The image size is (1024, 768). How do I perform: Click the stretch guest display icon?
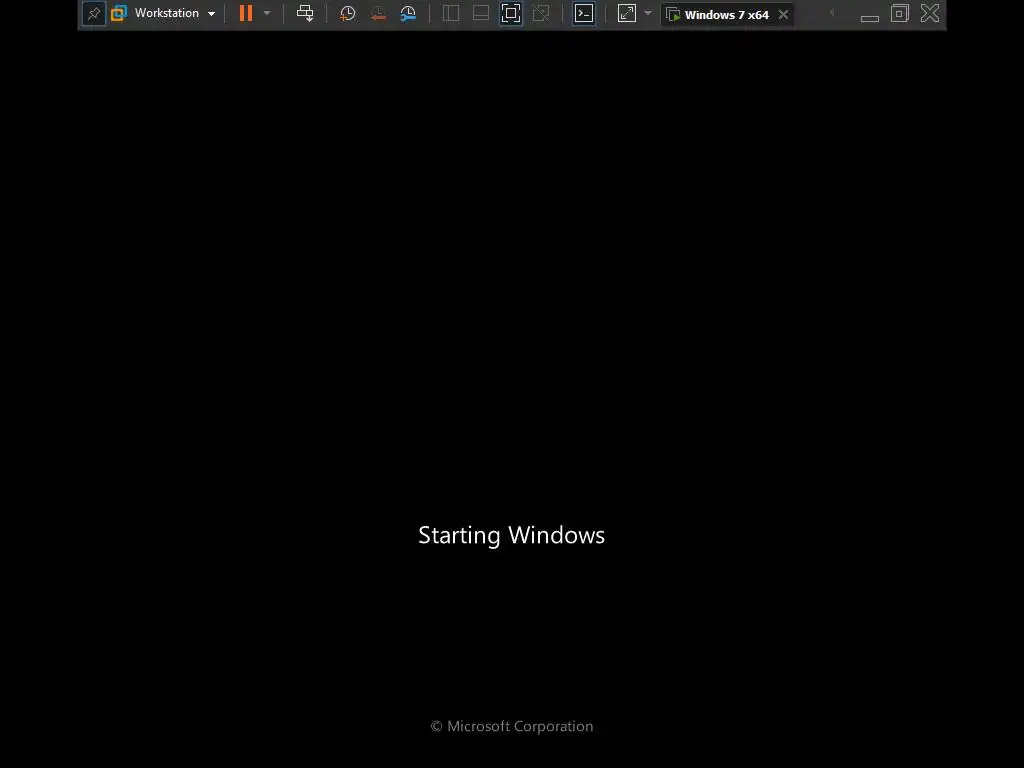pyautogui.click(x=627, y=13)
